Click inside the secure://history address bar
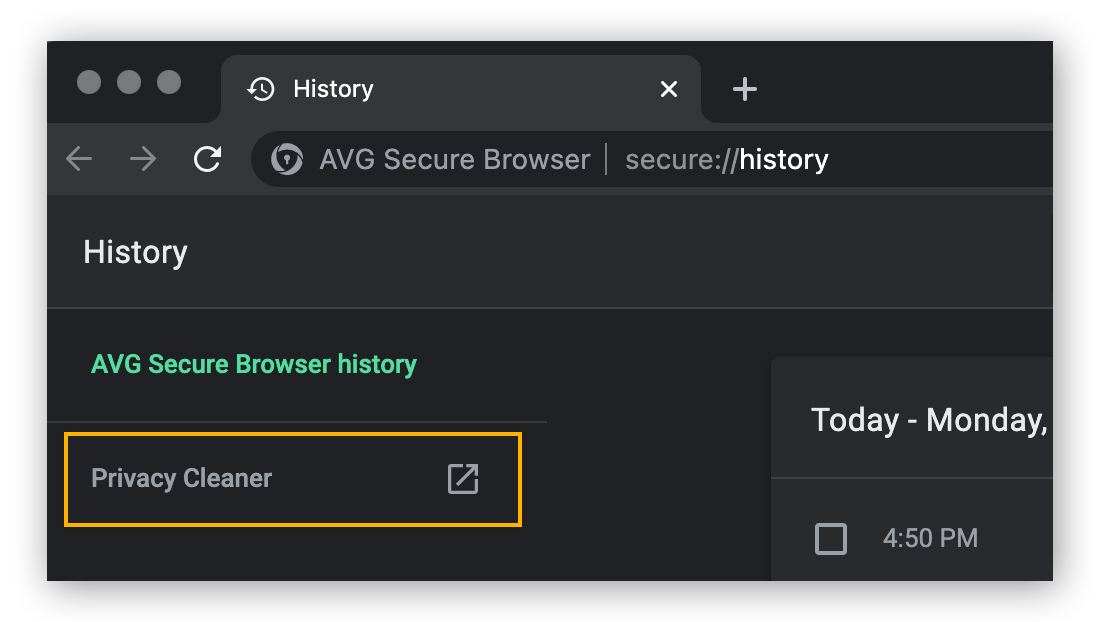 [727, 159]
